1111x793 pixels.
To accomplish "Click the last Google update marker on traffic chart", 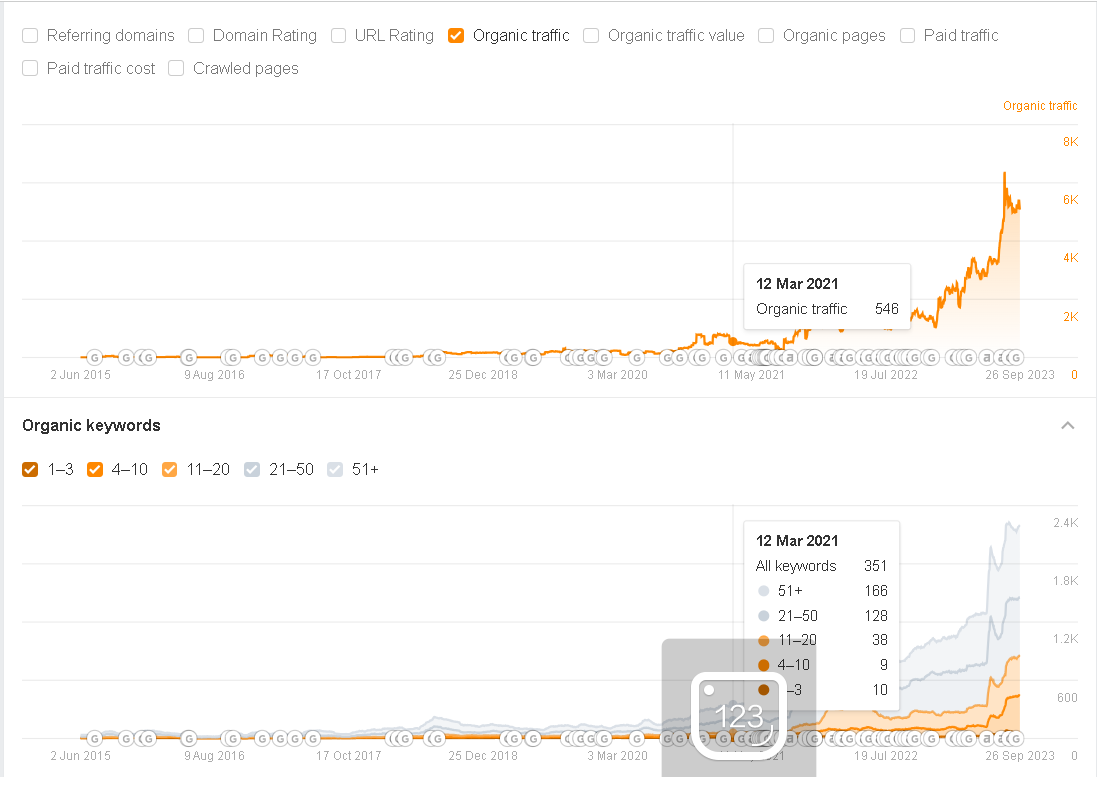I will (x=1014, y=357).
